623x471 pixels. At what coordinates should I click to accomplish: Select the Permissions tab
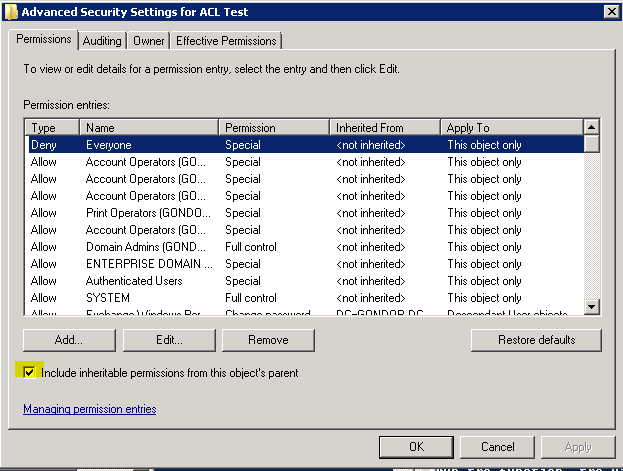tap(45, 40)
